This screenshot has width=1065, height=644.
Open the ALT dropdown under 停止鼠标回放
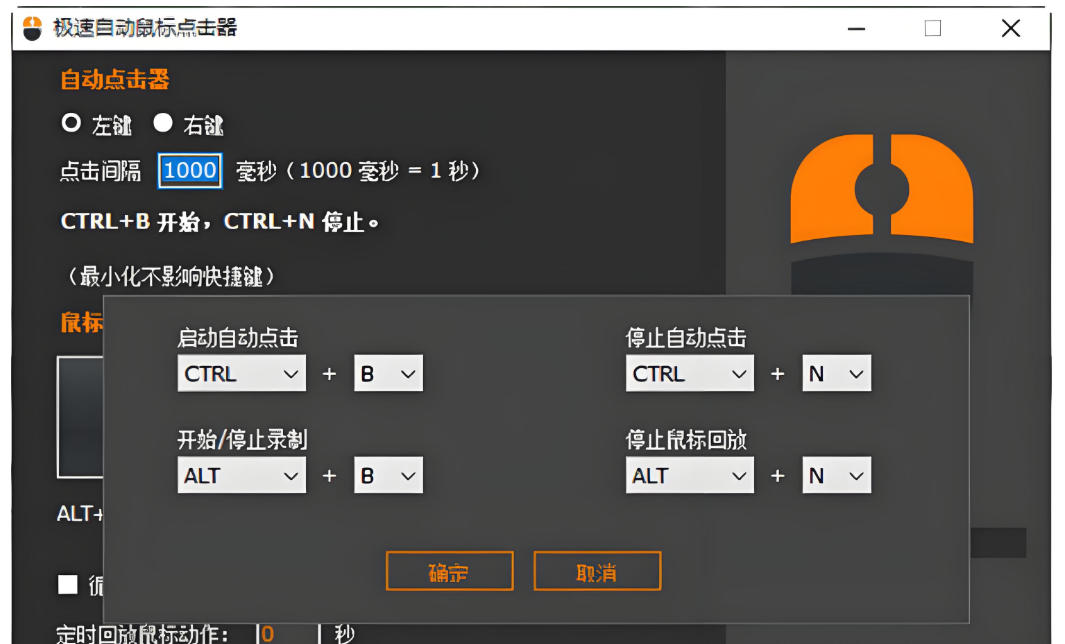click(689, 475)
